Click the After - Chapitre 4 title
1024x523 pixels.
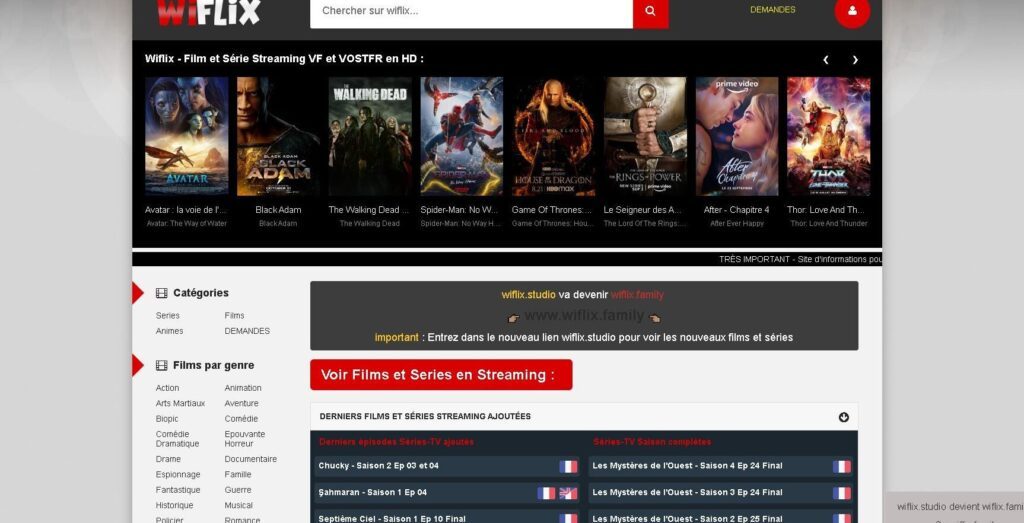point(737,210)
